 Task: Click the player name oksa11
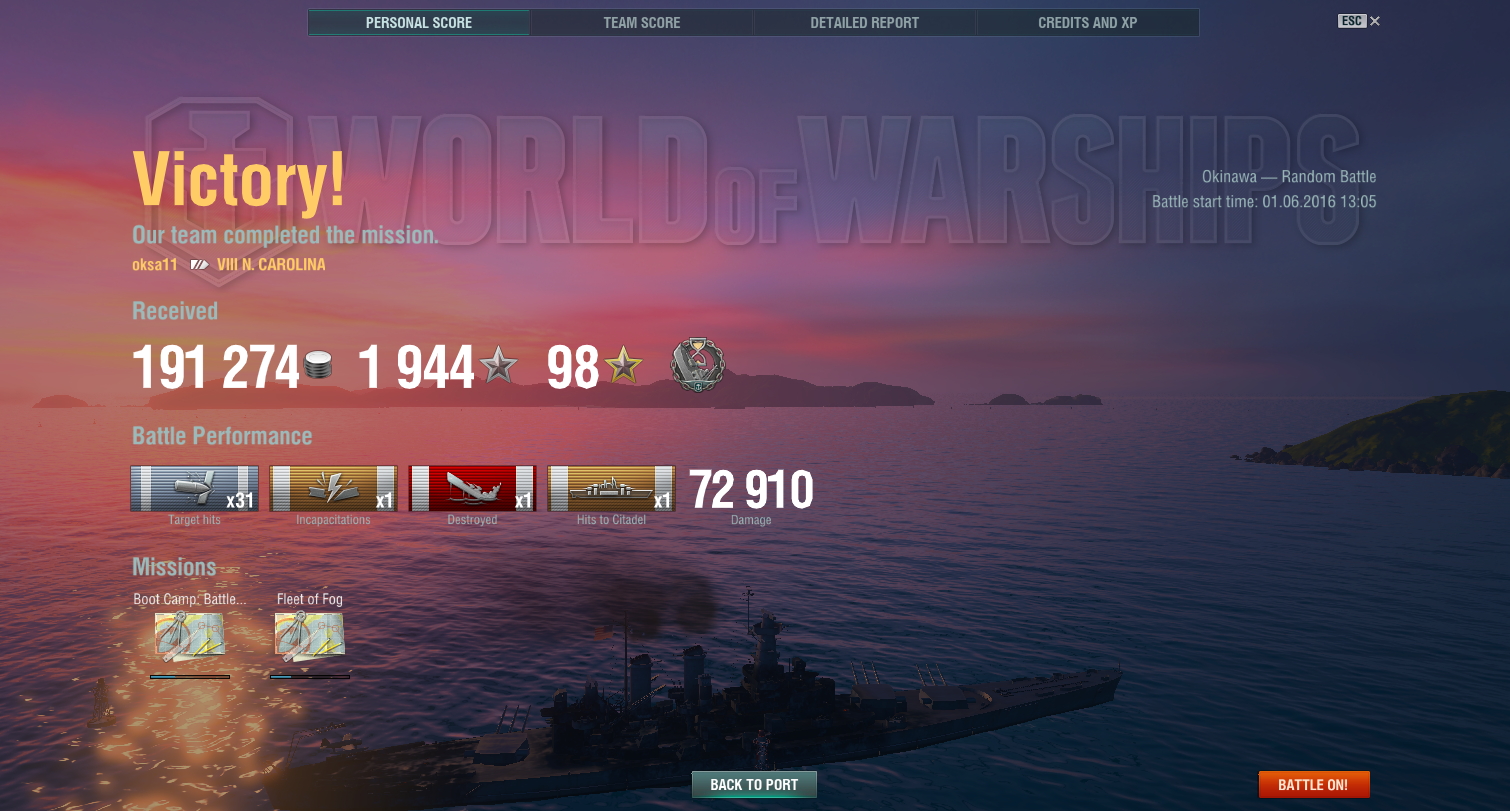[x=155, y=265]
